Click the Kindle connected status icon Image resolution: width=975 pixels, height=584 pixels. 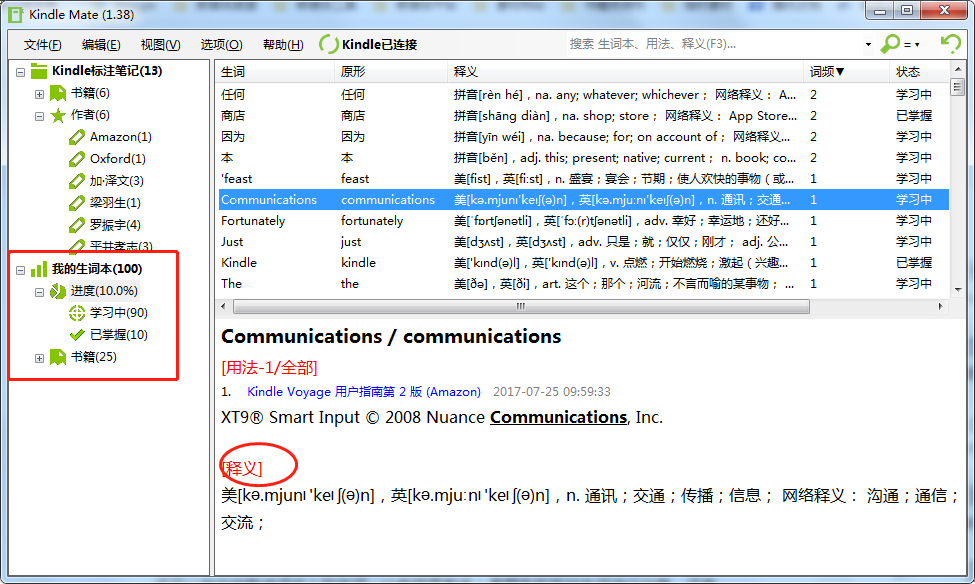(328, 44)
